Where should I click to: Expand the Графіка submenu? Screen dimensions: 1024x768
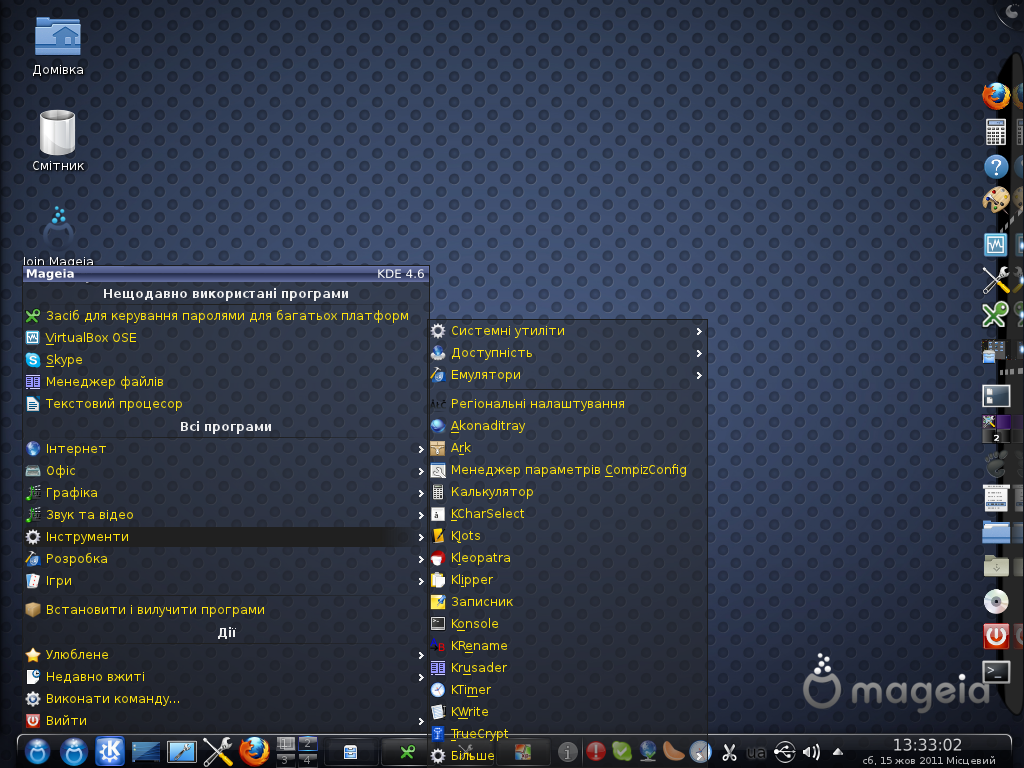(x=225, y=493)
